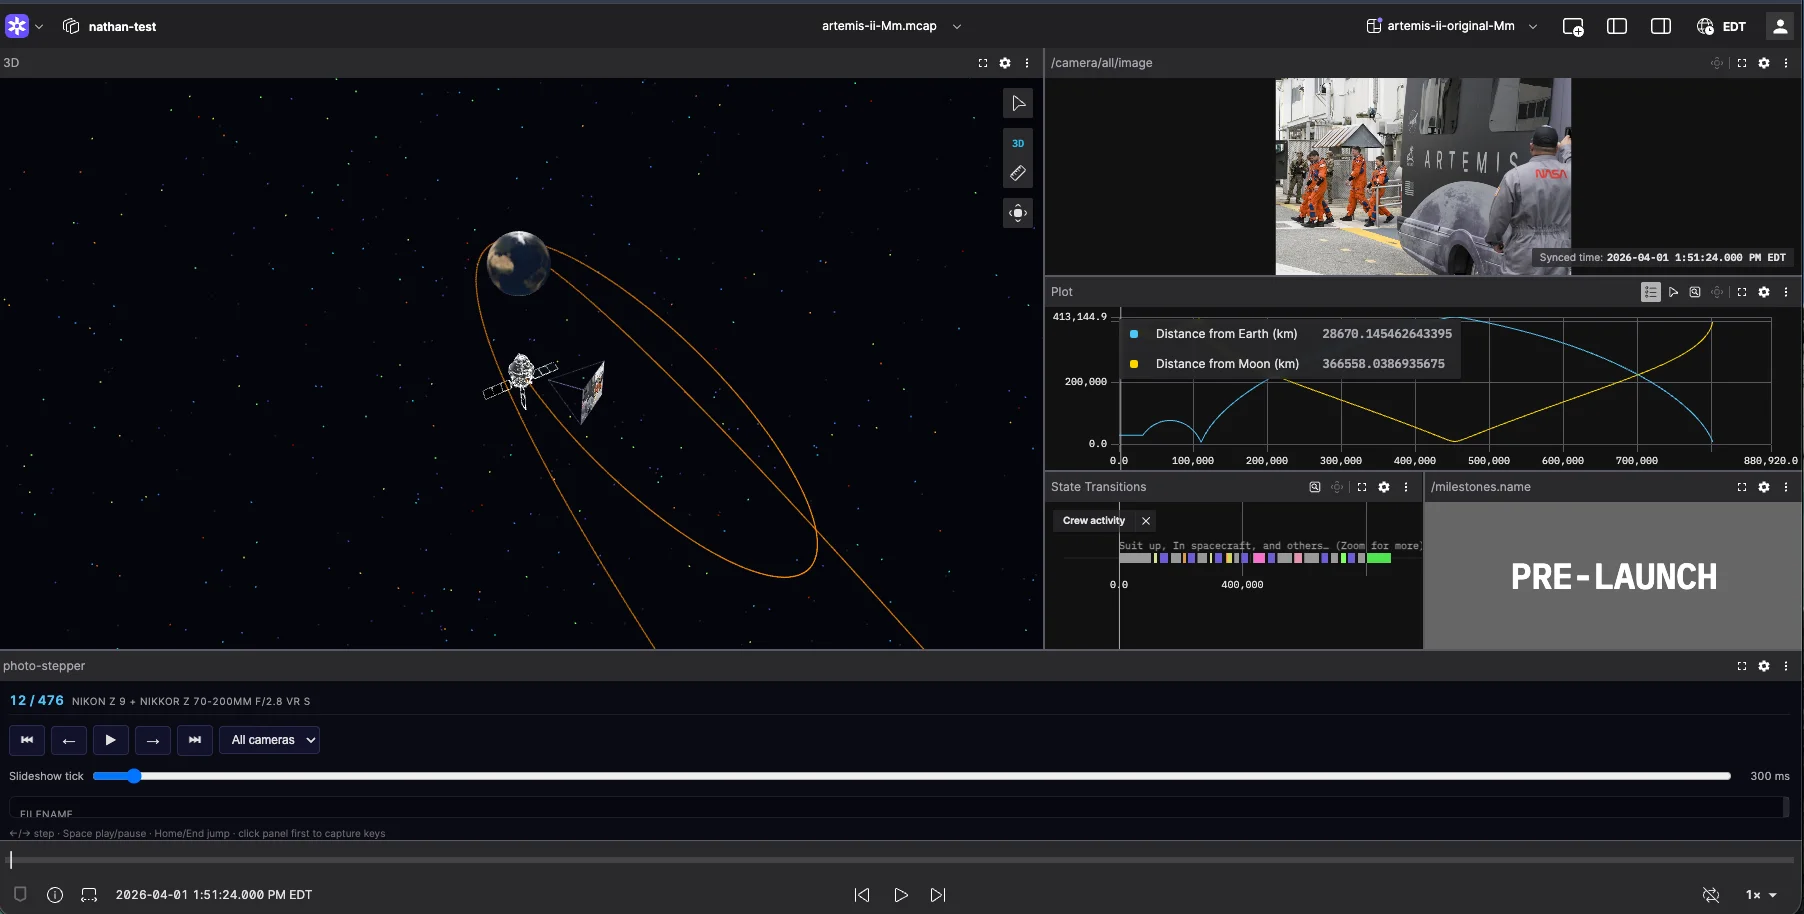
Task: Open /milestones.name panel settings
Action: click(x=1764, y=487)
